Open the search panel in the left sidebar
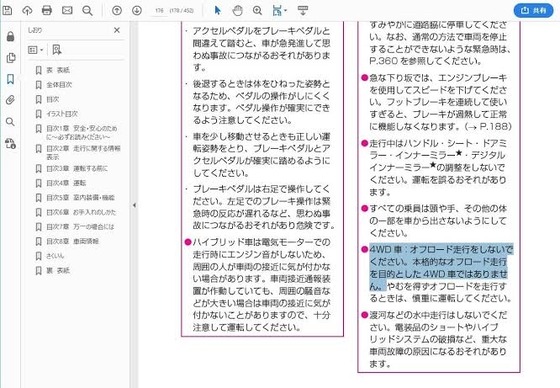 (x=10, y=122)
